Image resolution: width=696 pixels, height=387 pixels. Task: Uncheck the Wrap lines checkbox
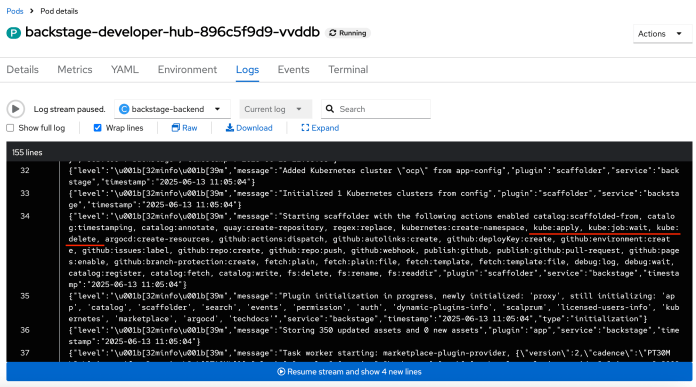[98, 128]
